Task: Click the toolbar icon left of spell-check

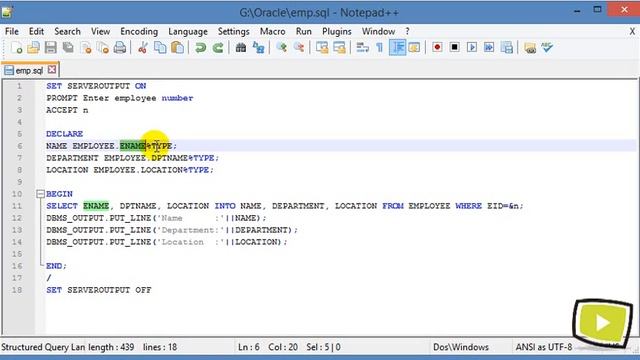Action: pos(530,48)
